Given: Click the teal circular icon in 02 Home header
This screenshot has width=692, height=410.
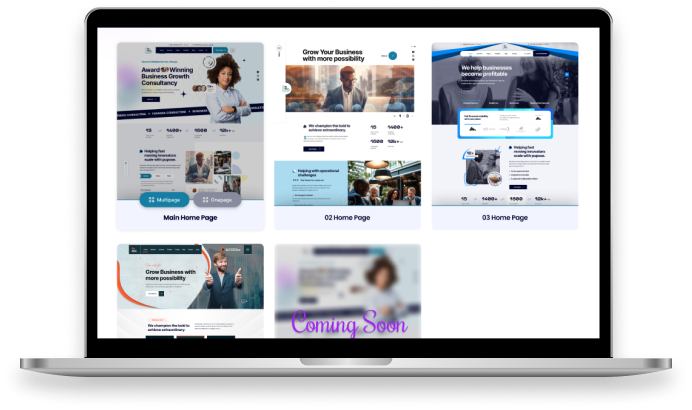Looking at the screenshot, I should [x=393, y=56].
